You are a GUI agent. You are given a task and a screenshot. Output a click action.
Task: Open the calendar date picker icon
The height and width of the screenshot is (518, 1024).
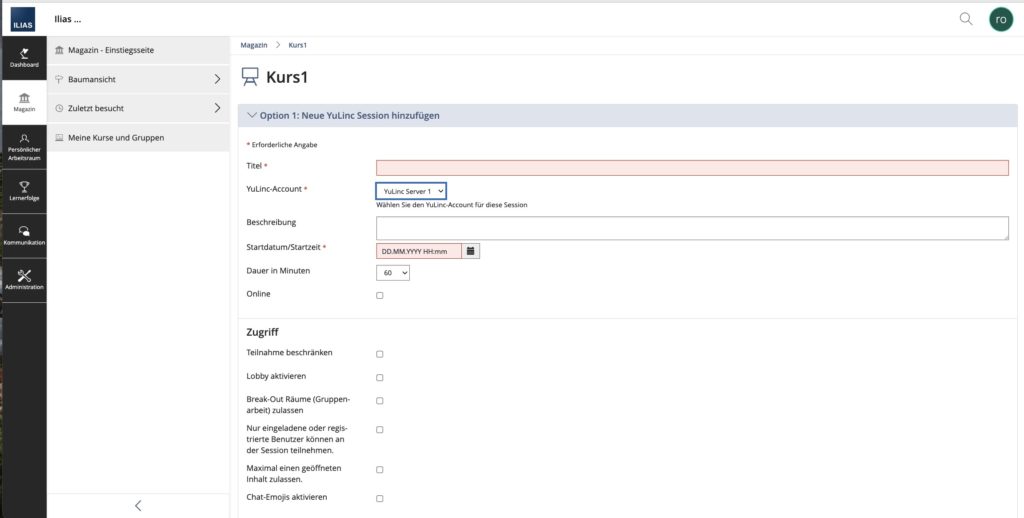[x=471, y=250]
